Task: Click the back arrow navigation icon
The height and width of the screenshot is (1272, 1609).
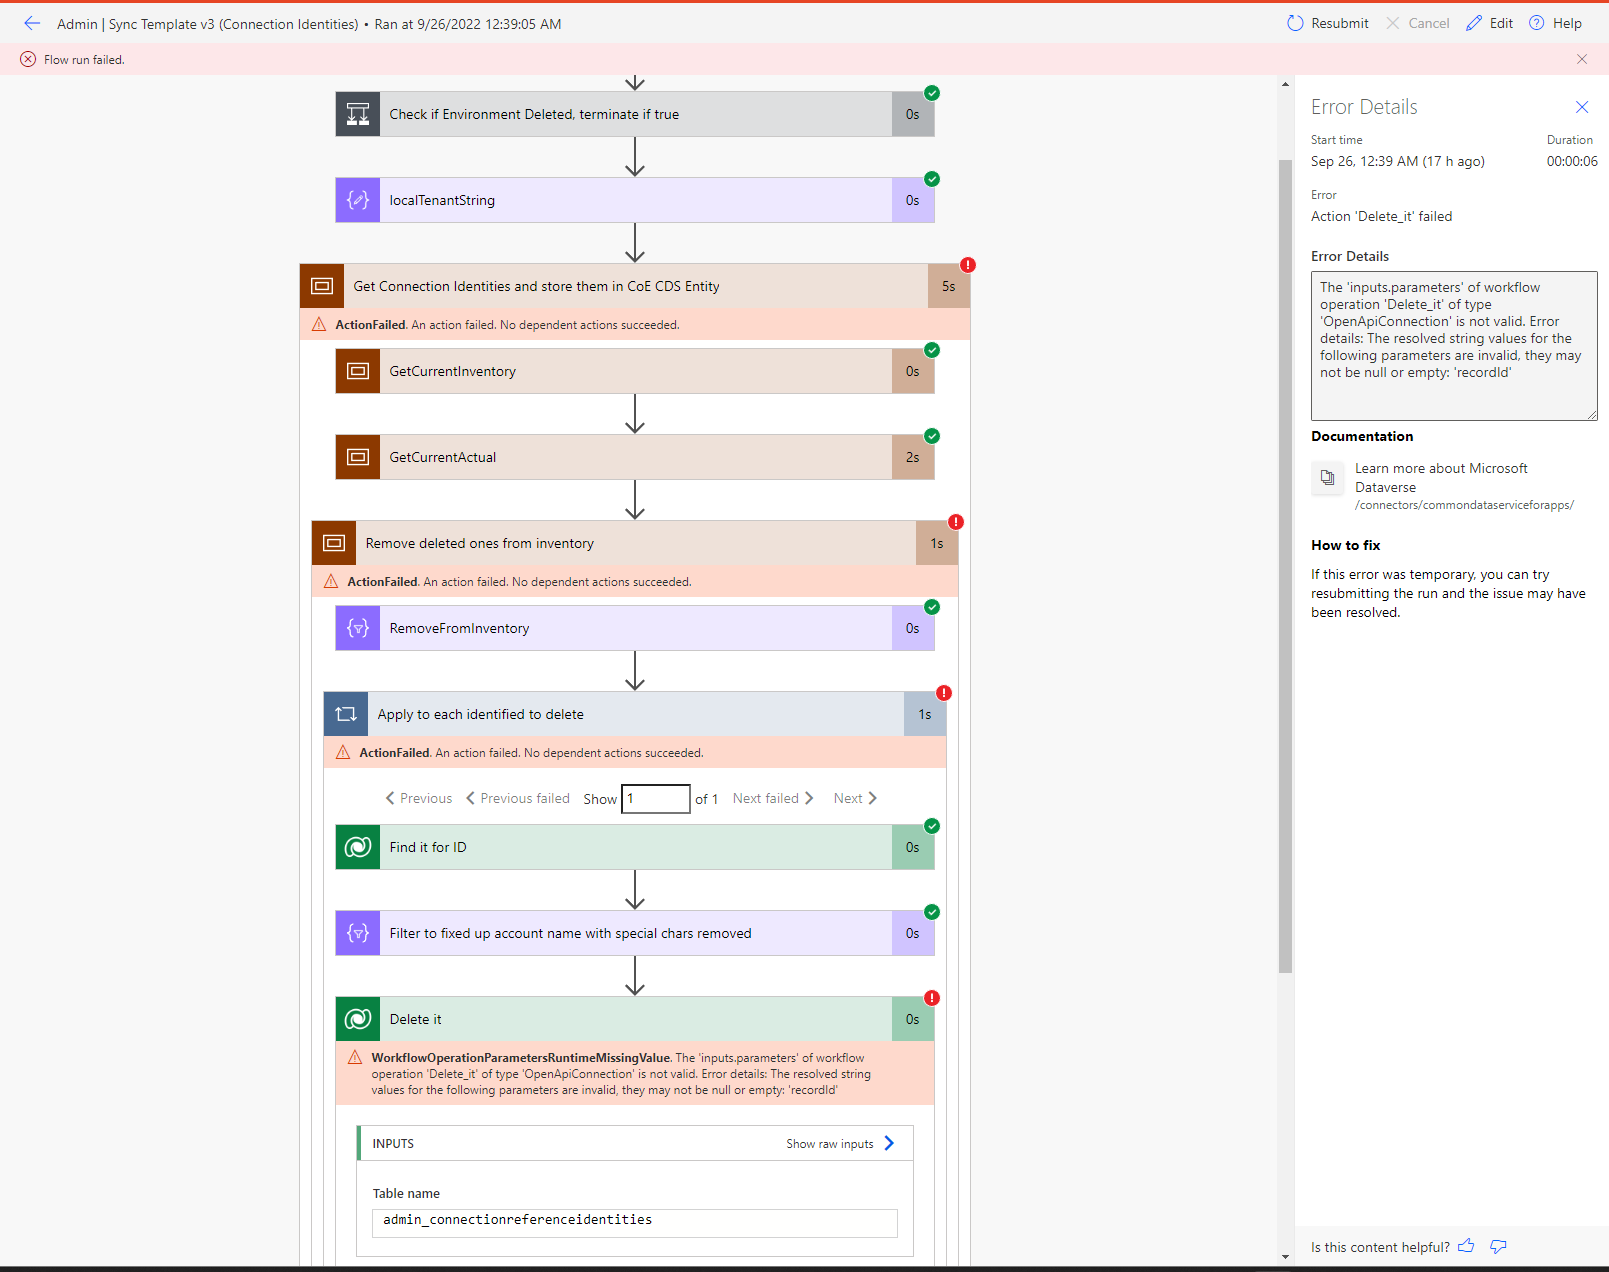Action: click(31, 23)
